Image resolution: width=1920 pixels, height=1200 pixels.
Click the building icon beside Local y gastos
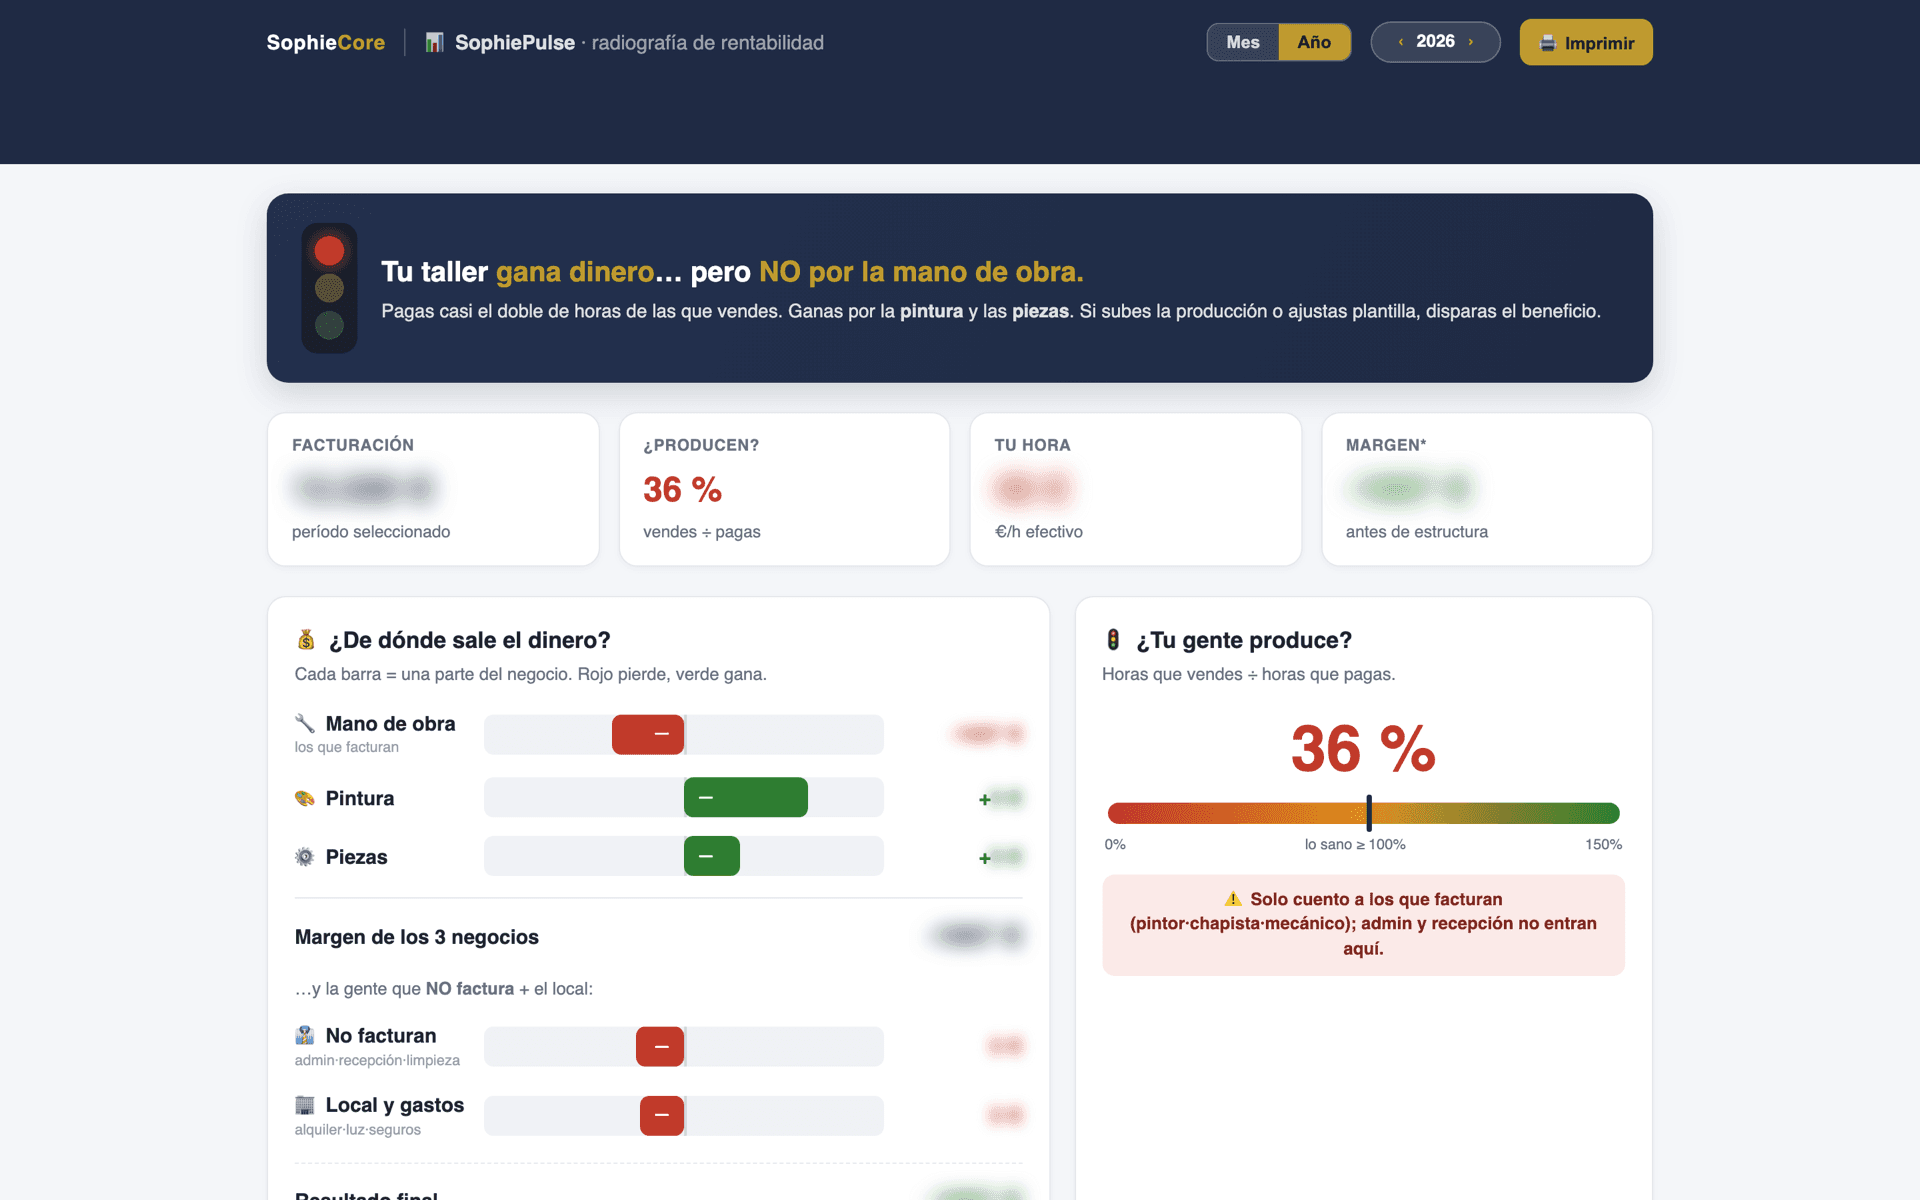click(x=305, y=1105)
